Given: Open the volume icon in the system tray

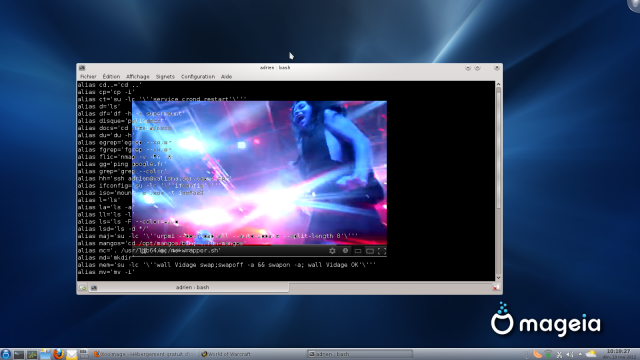Looking at the screenshot, I should (x=570, y=354).
